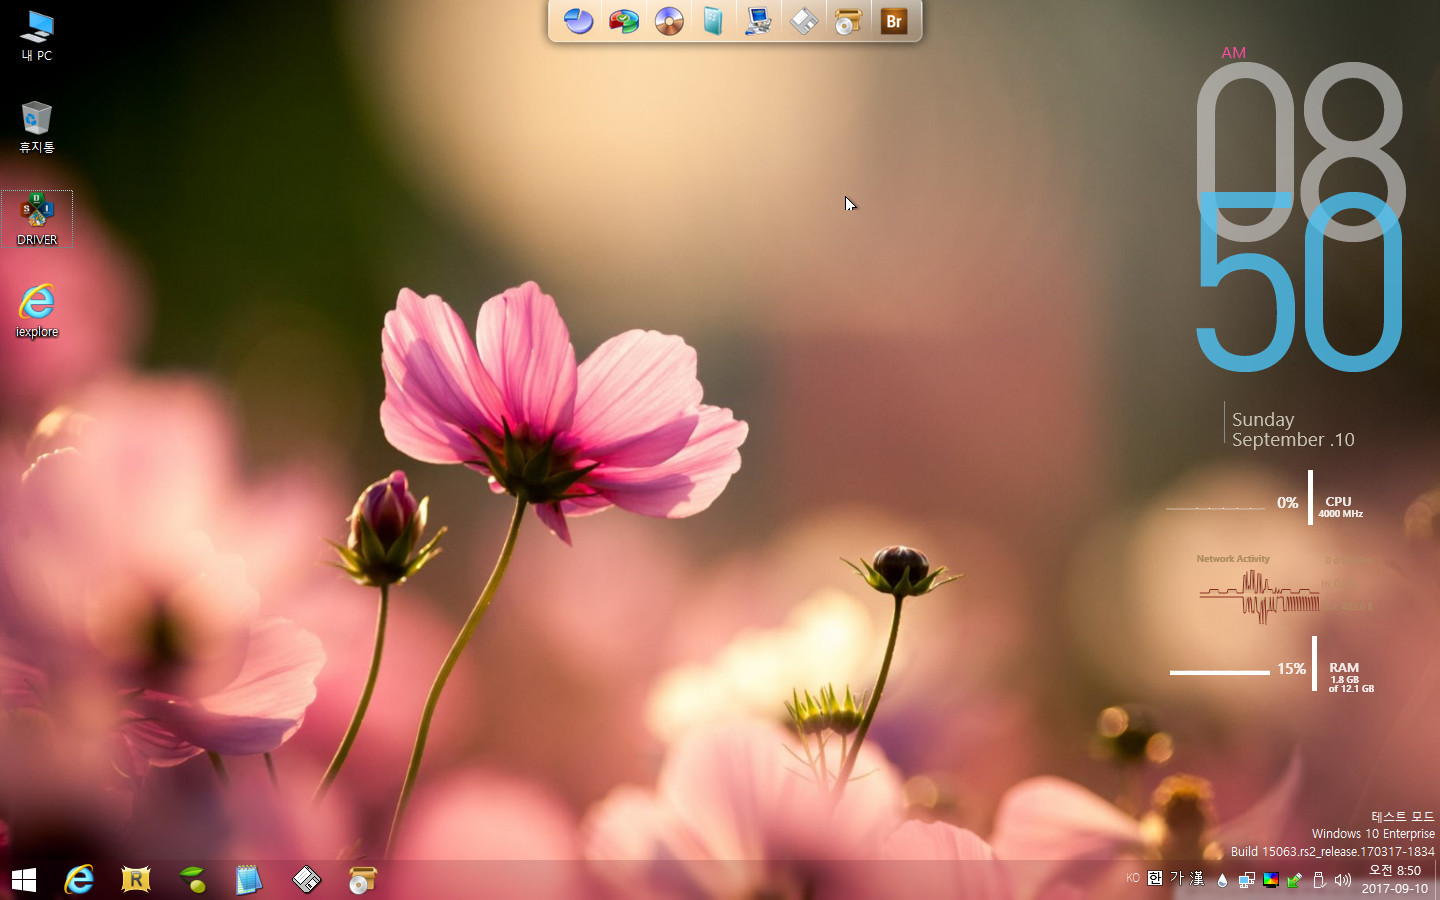Viewport: 1440px width, 900px height.
Task: Open the box with CD icon in dock
Action: 848,20
